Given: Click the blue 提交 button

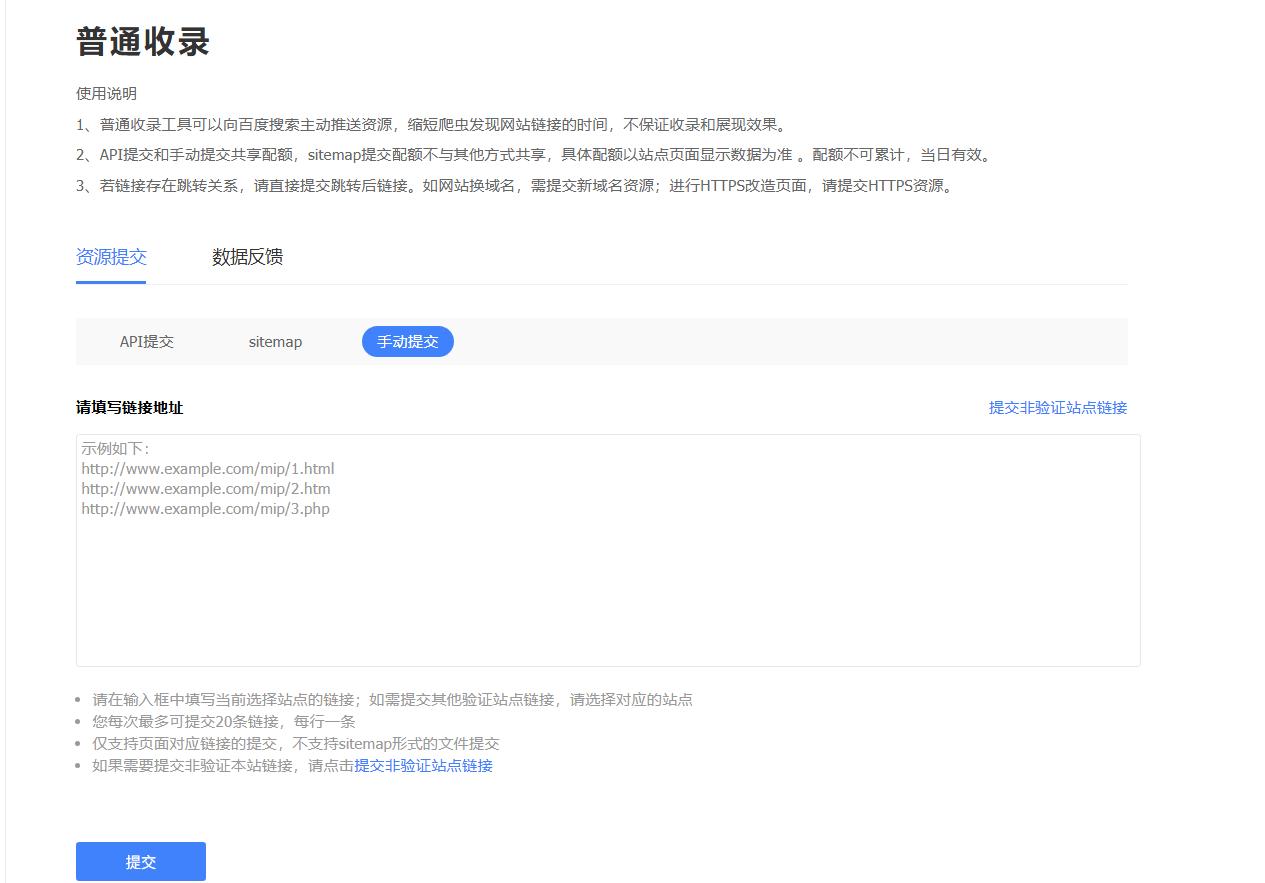Looking at the screenshot, I should click(x=141, y=862).
